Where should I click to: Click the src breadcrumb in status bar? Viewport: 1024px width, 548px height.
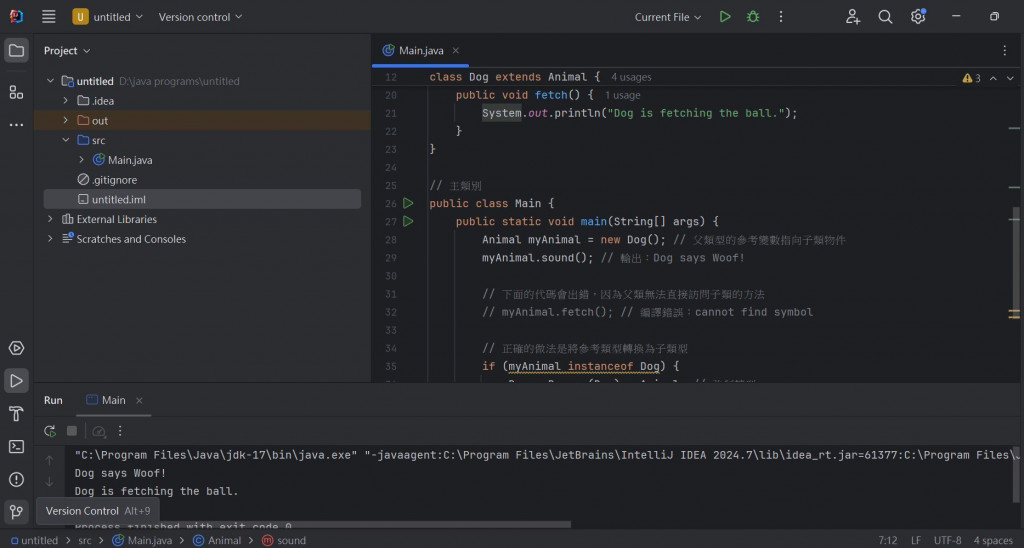pyautogui.click(x=85, y=540)
